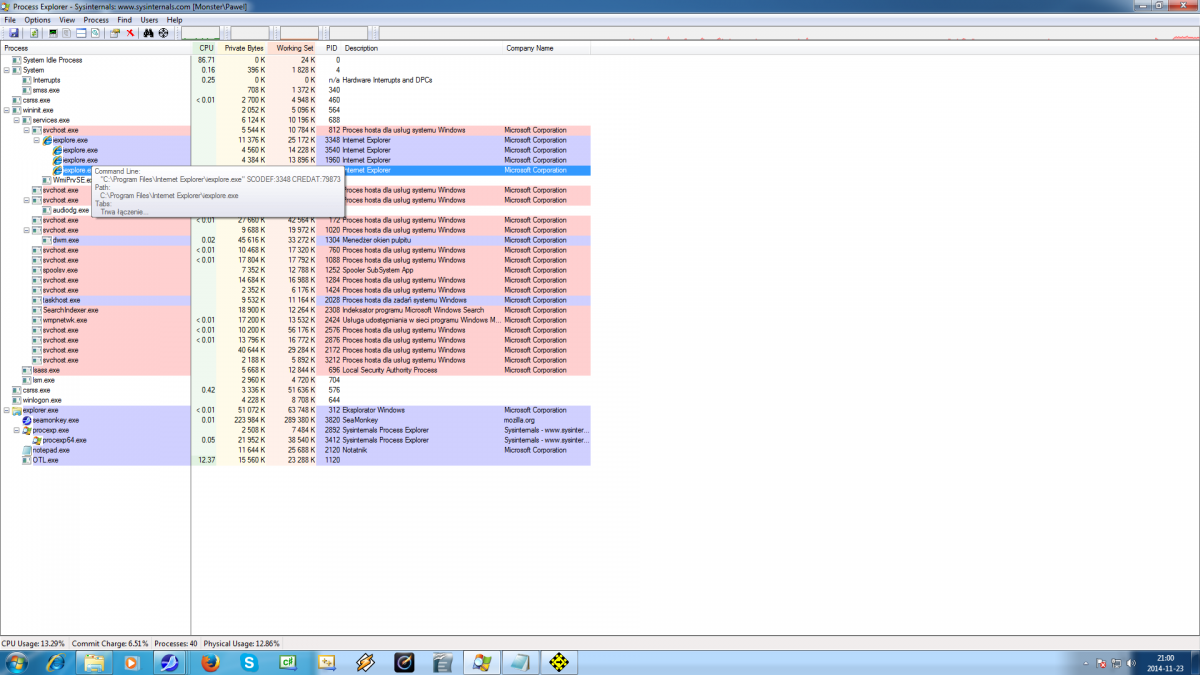Collapse the svchost.exe node containing dwm.exe
This screenshot has height=675, width=1200.
point(27,230)
